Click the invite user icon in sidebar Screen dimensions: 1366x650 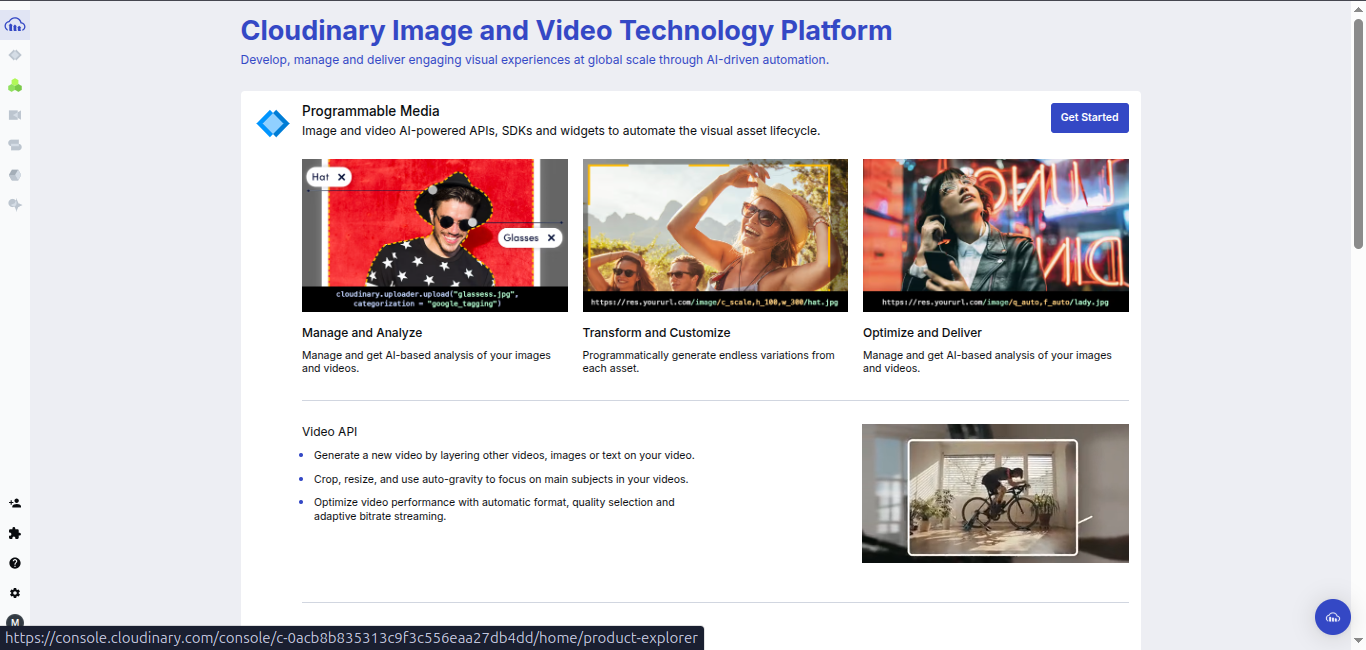pyautogui.click(x=15, y=503)
